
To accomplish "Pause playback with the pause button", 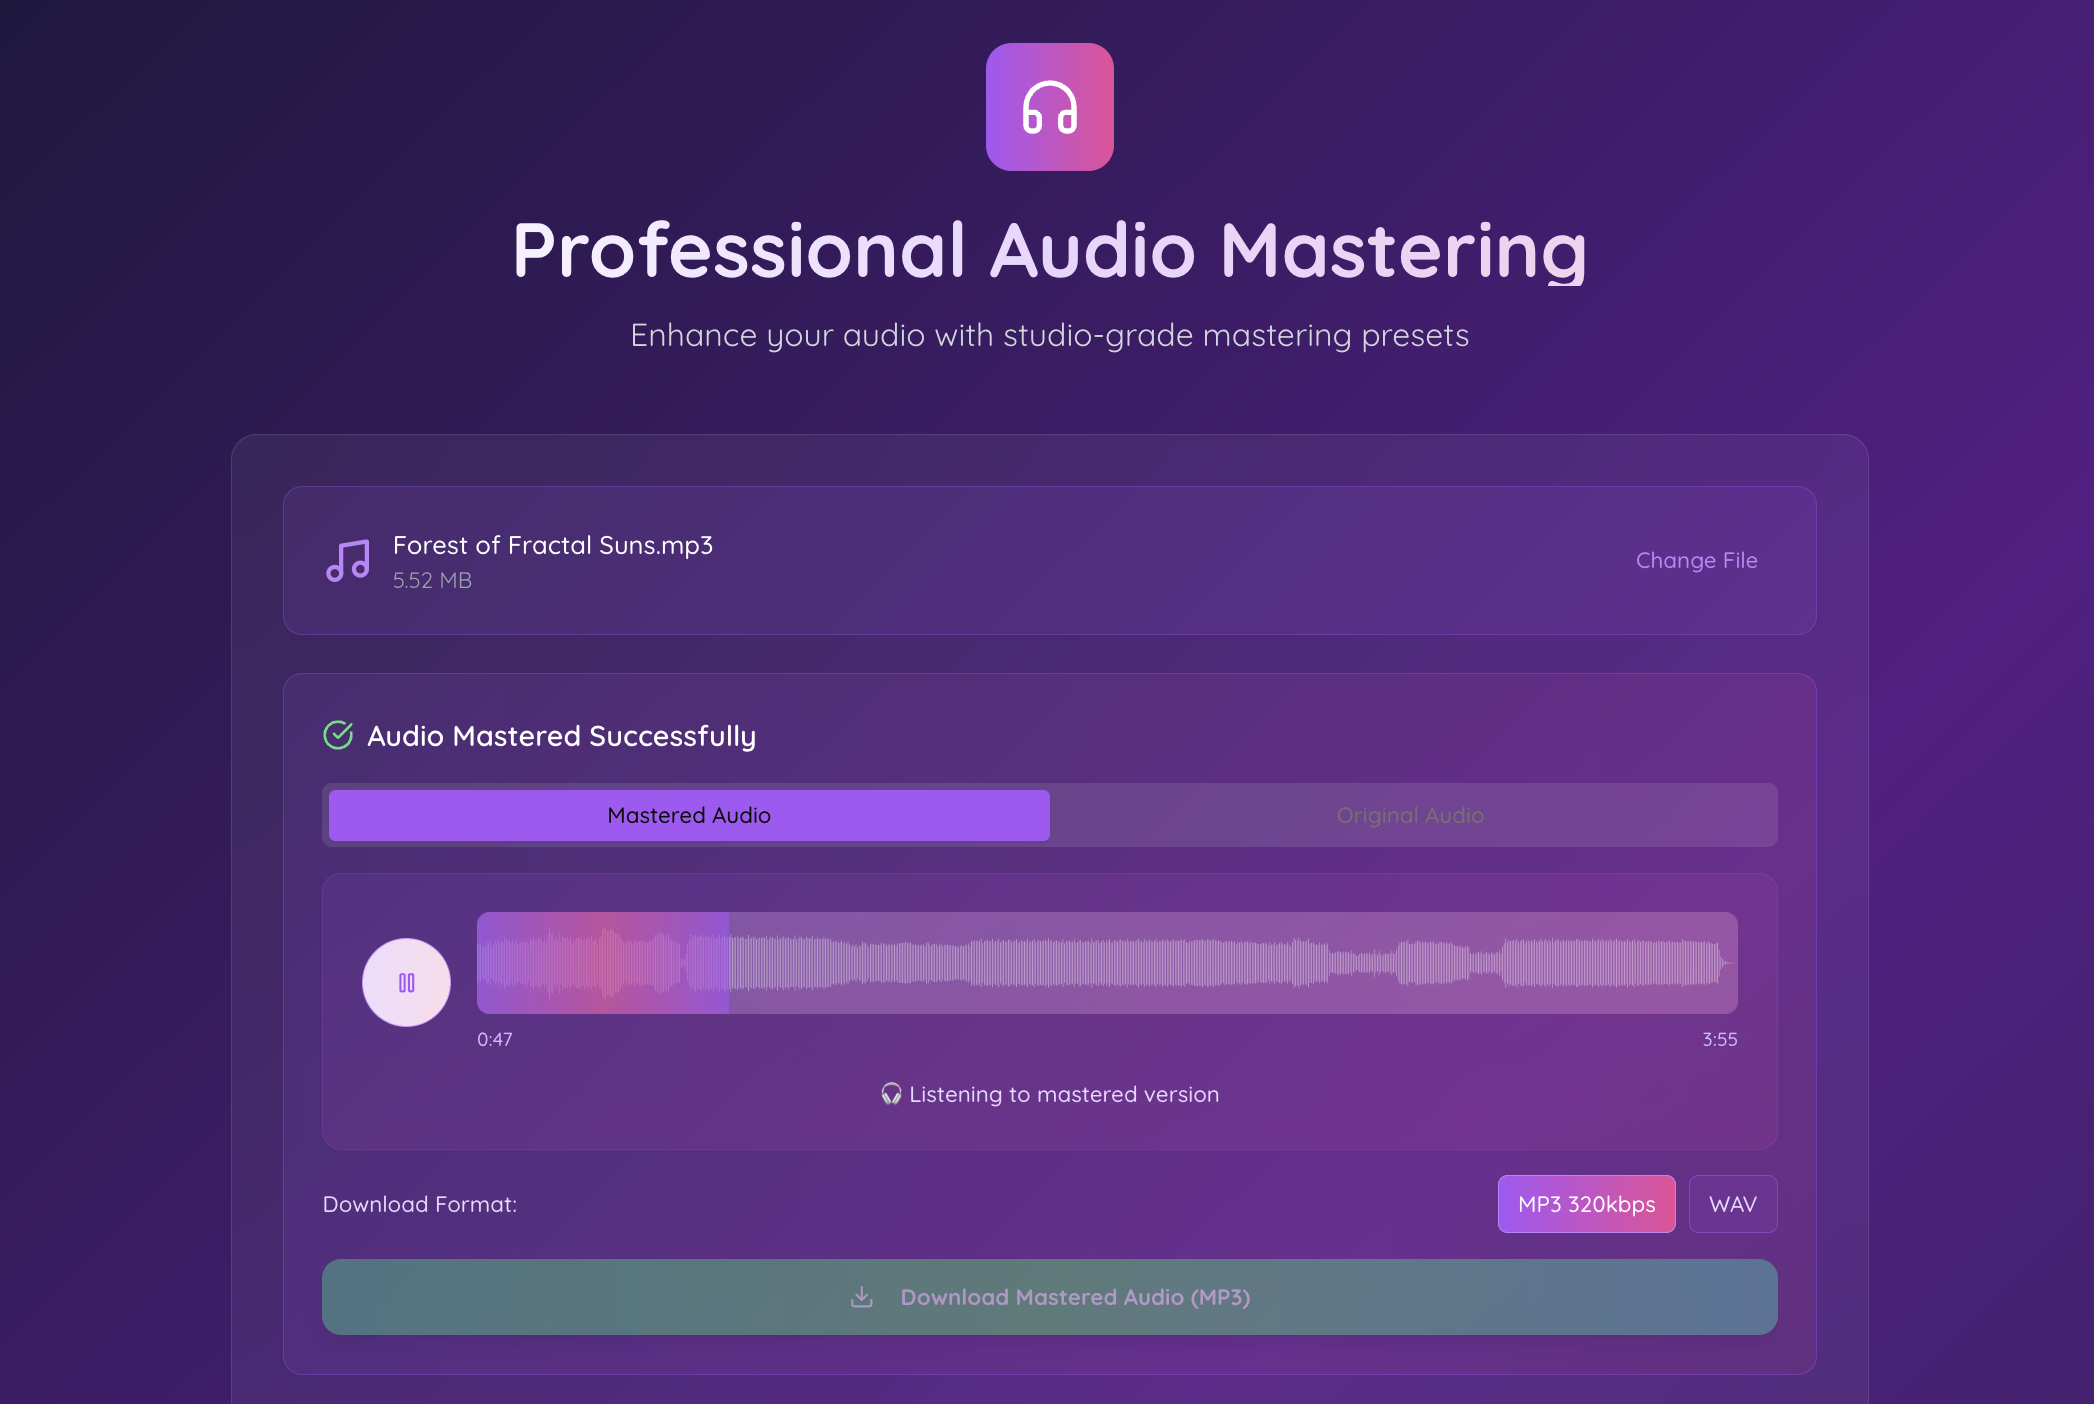I will click(406, 982).
